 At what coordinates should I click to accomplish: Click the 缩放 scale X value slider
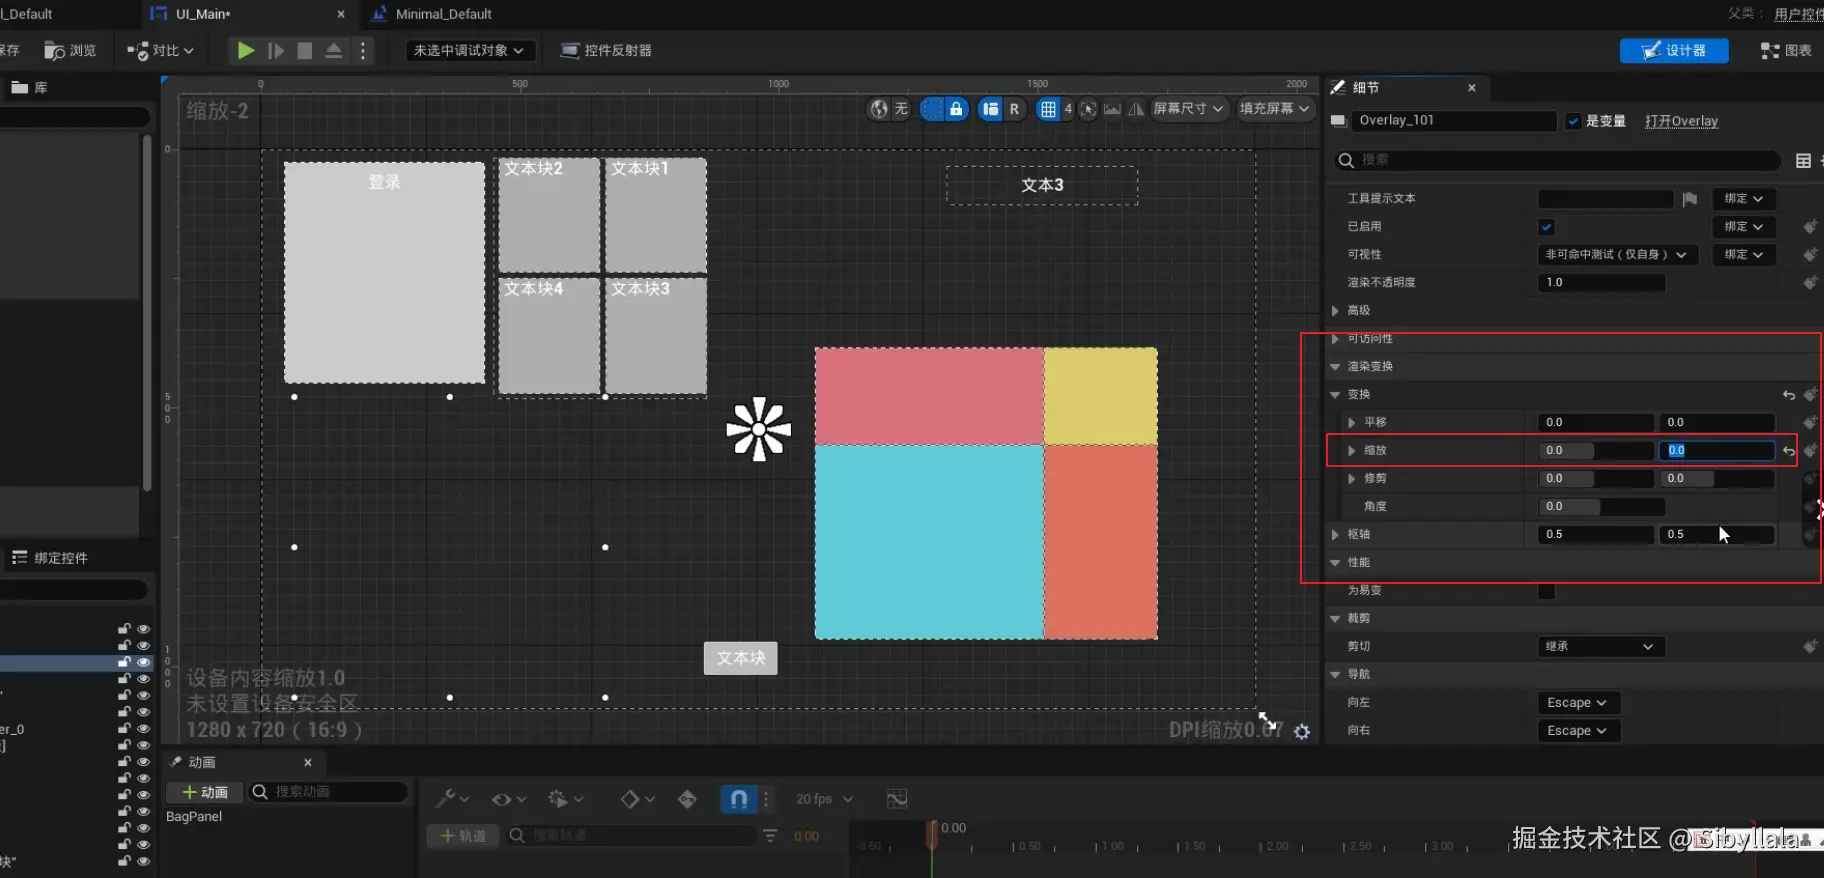pyautogui.click(x=1595, y=451)
